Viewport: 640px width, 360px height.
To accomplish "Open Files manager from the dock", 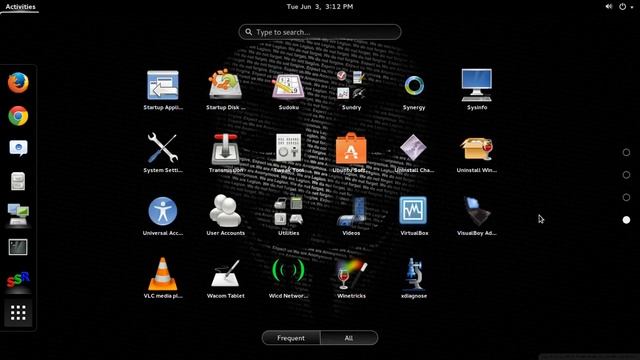I will point(18,181).
